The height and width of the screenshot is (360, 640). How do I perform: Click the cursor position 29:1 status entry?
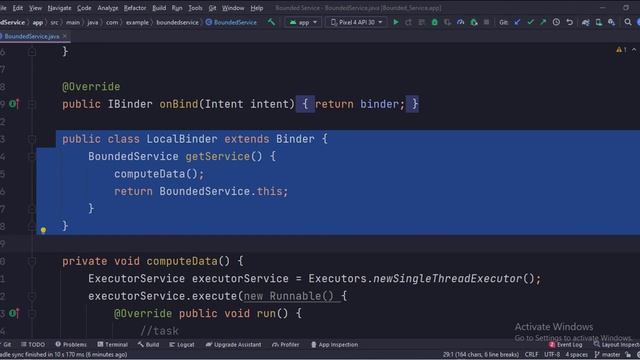480,354
